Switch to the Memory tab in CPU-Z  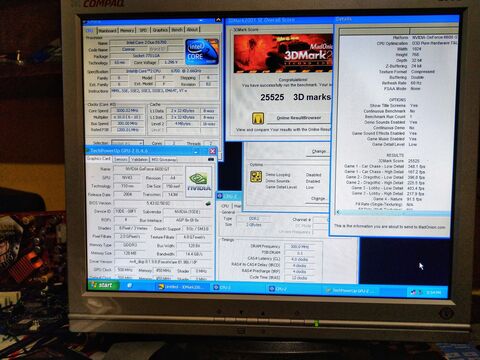[x=127, y=30]
